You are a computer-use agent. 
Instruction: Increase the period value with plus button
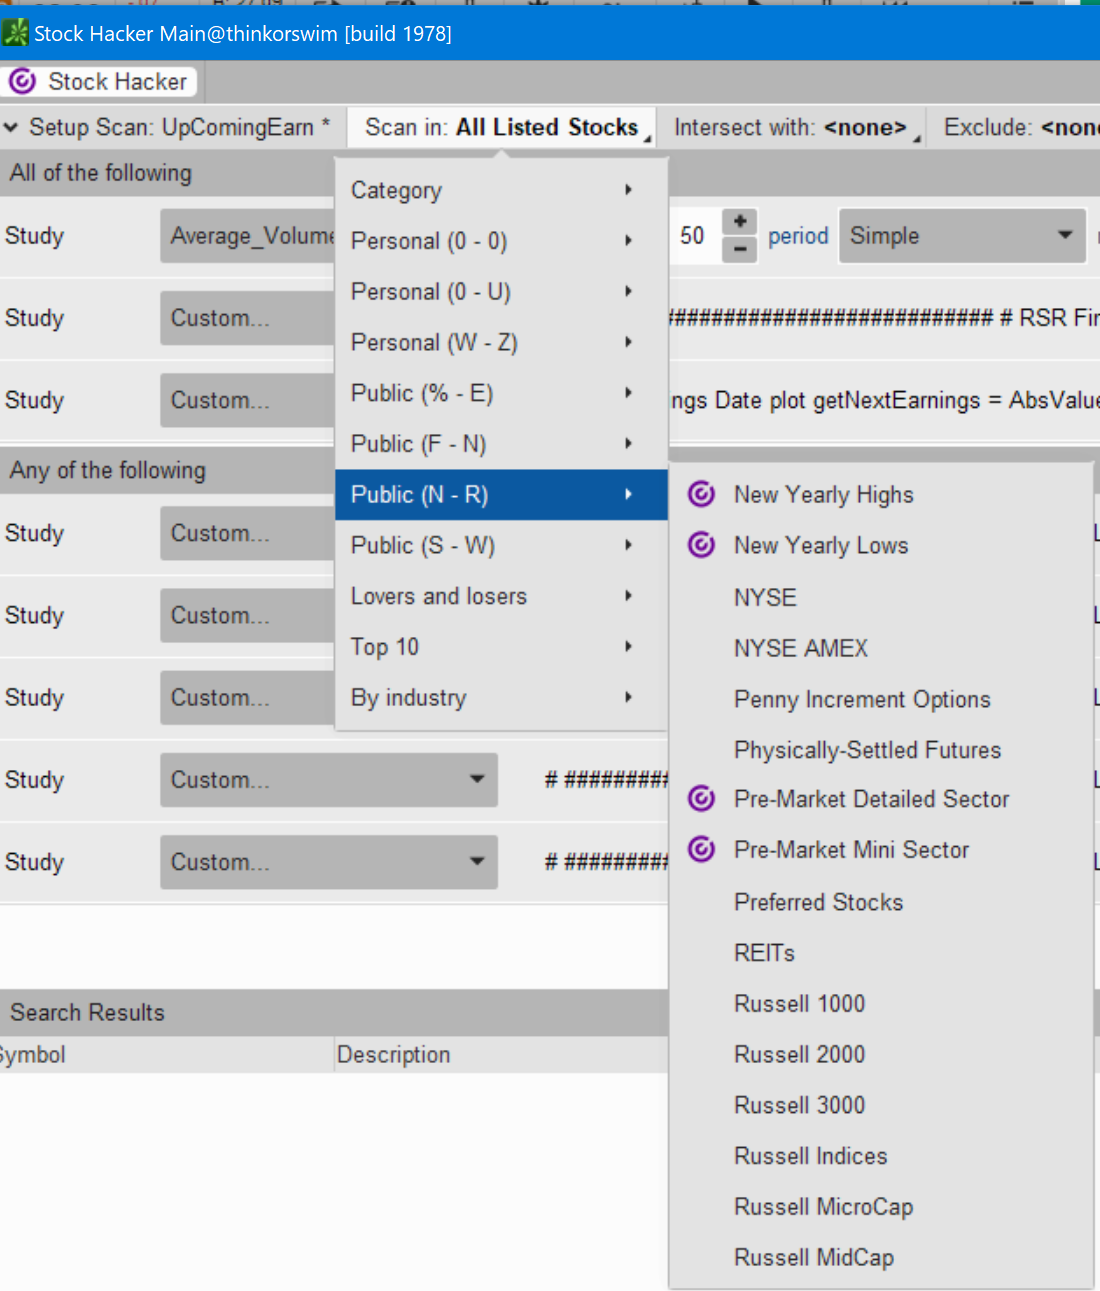coord(739,222)
